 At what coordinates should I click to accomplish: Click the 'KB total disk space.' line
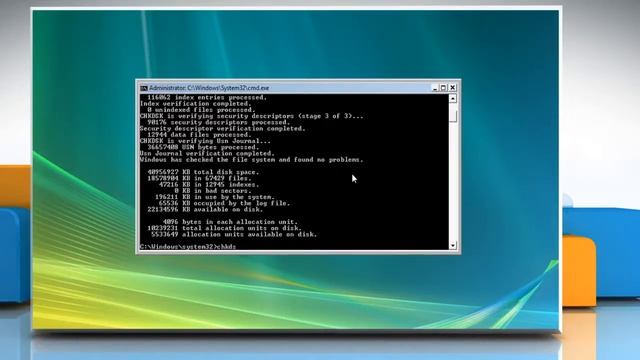point(203,172)
